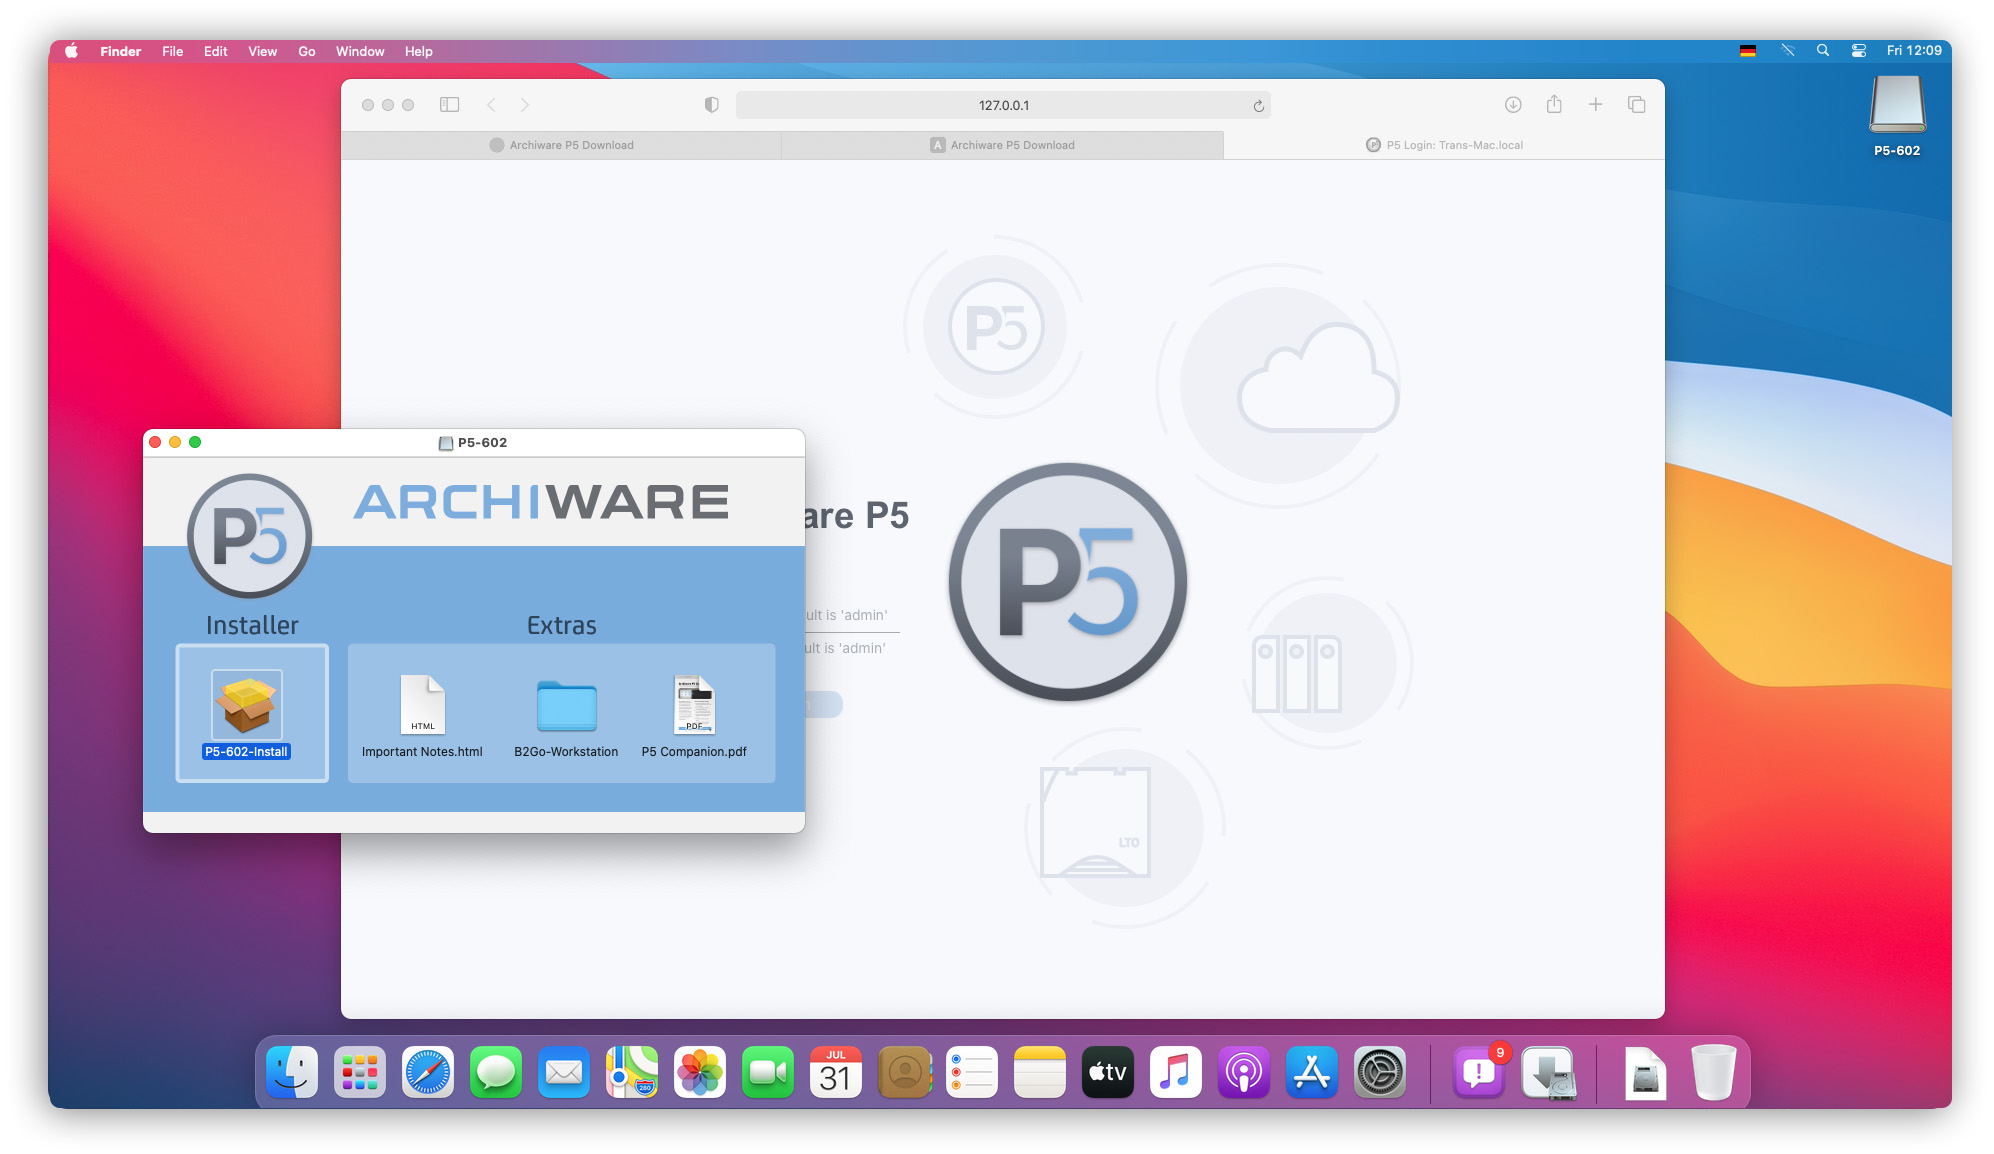The width and height of the screenshot is (1994, 1154).
Task: Open the Edit menu
Action: (x=216, y=51)
